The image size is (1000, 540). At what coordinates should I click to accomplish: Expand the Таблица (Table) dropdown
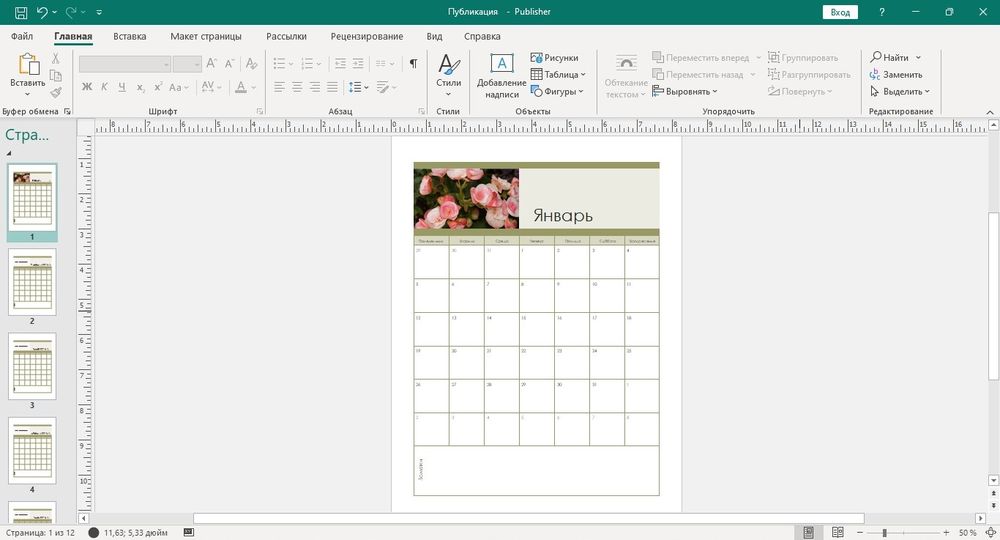click(560, 75)
